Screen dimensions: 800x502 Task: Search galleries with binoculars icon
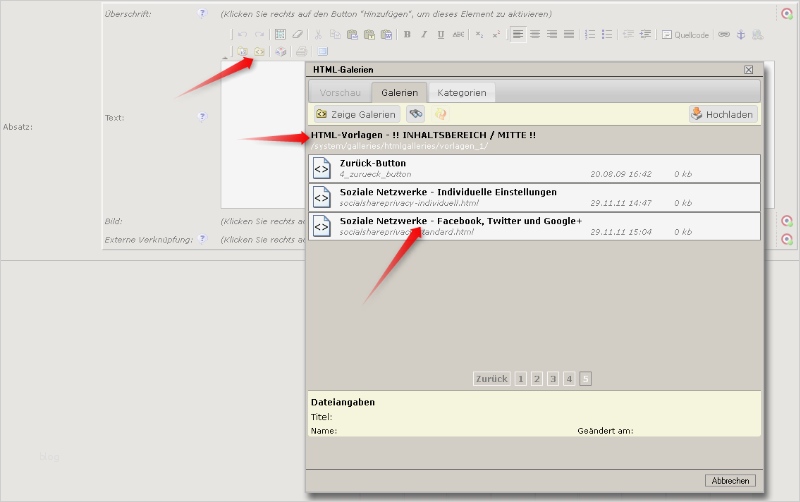click(416, 114)
